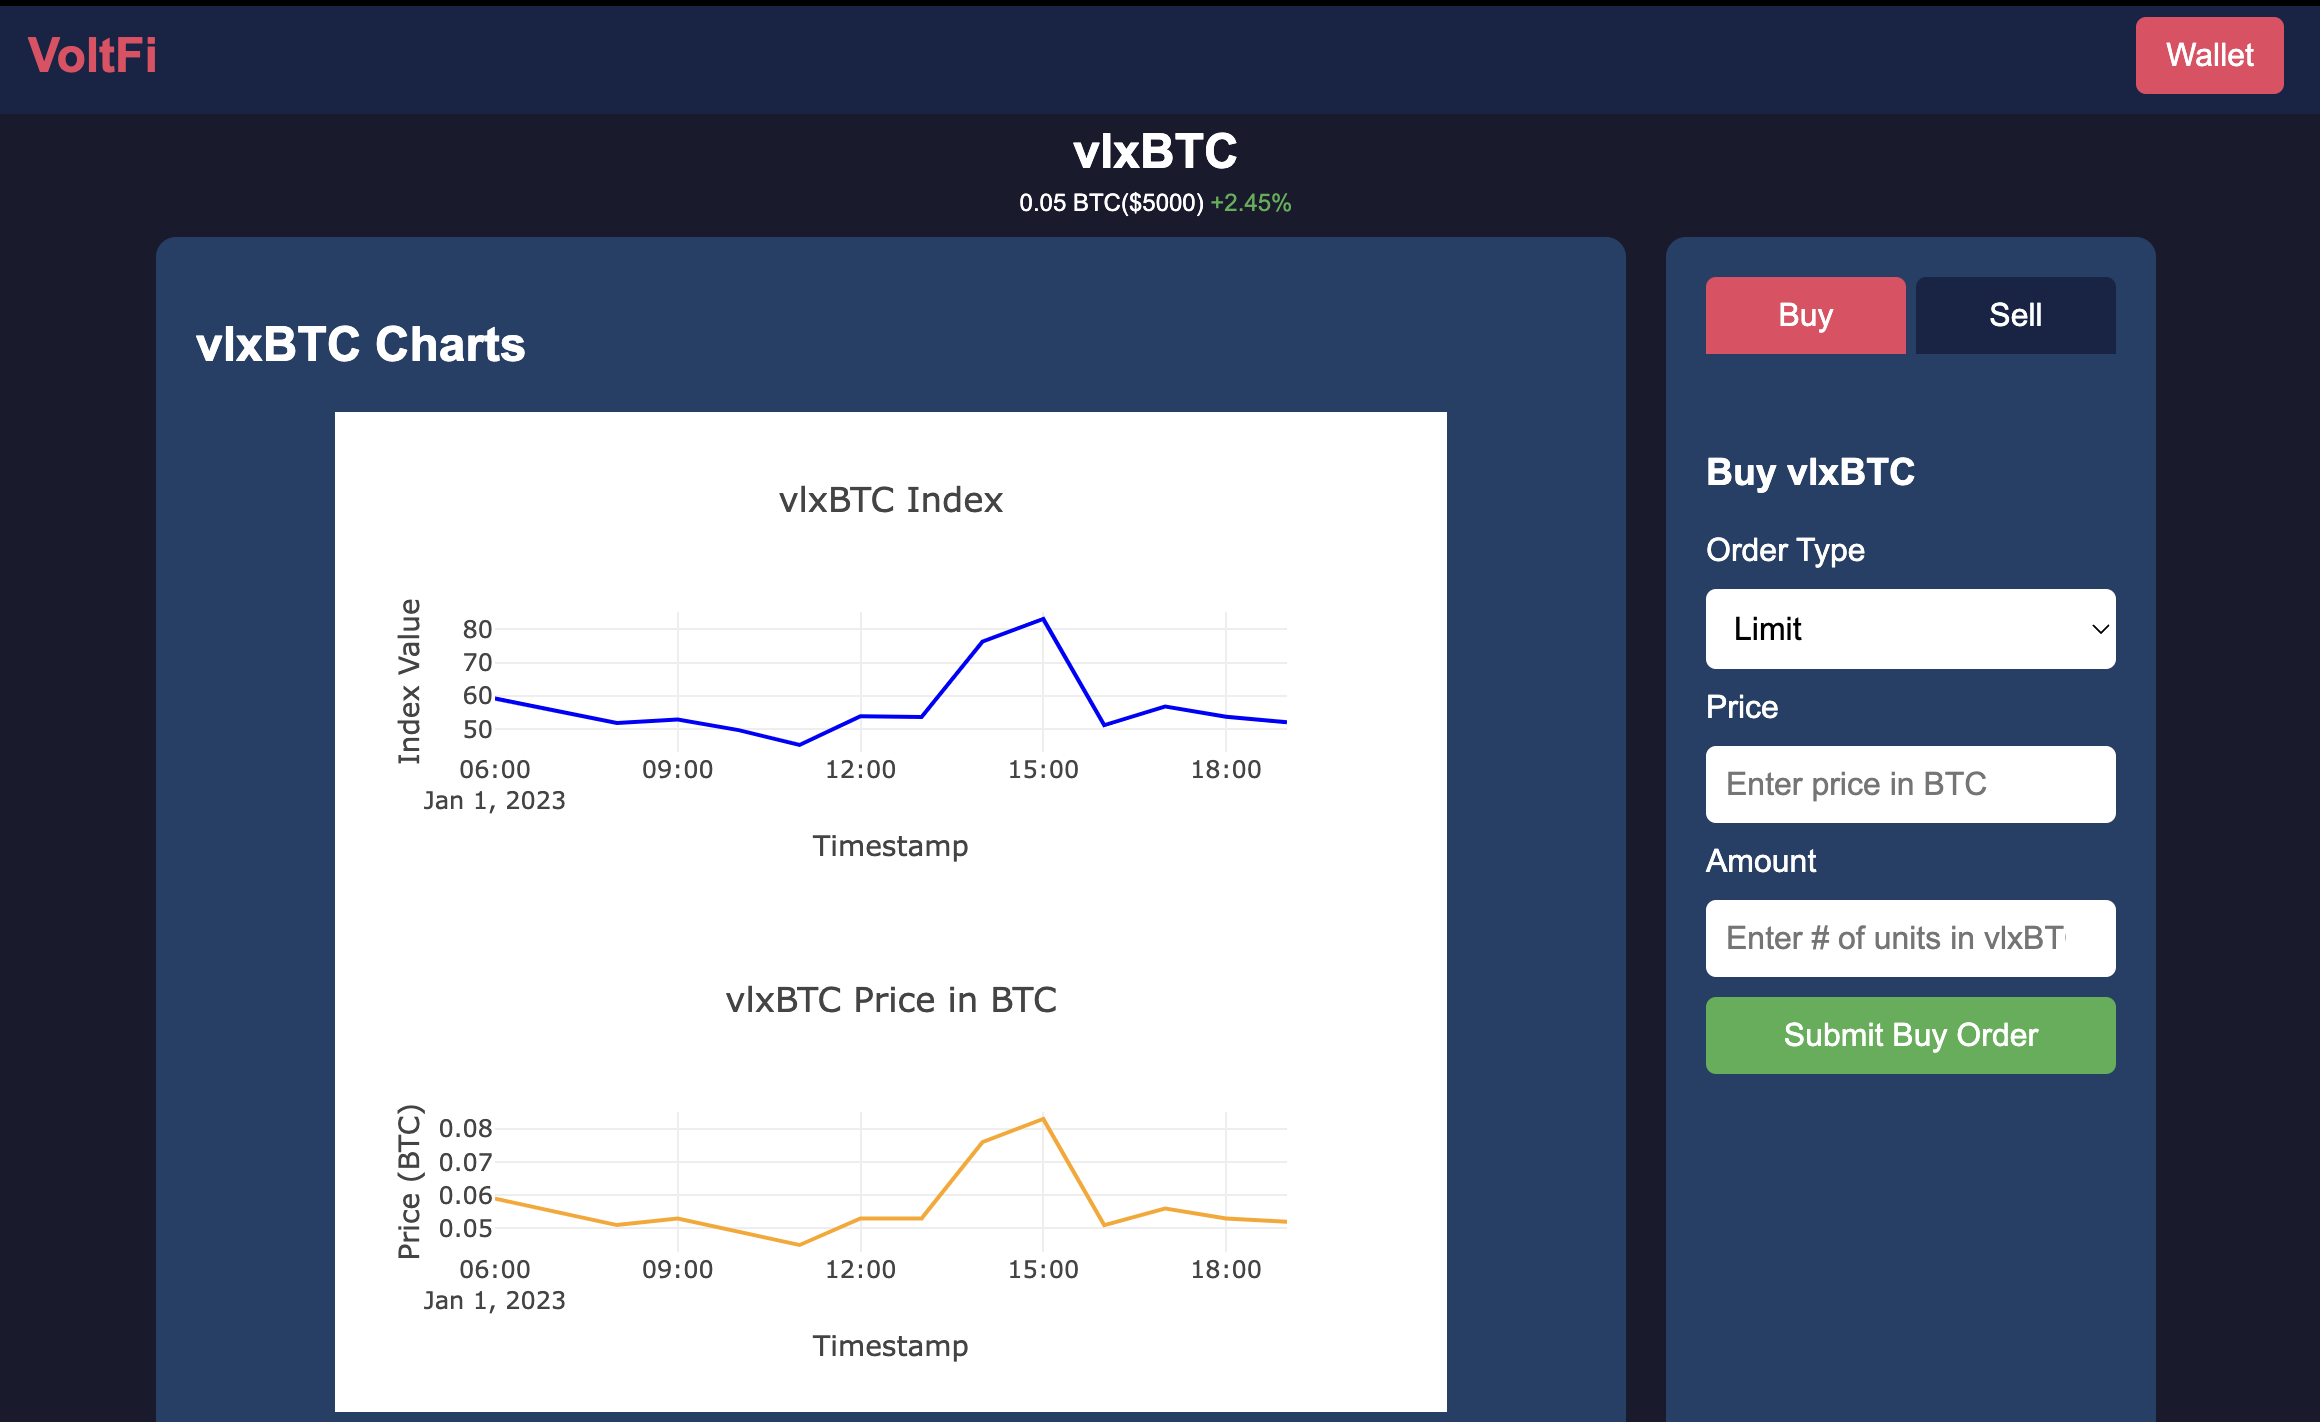Click the Timestamp label under the Index chart
The height and width of the screenshot is (1422, 2320).
pos(890,846)
